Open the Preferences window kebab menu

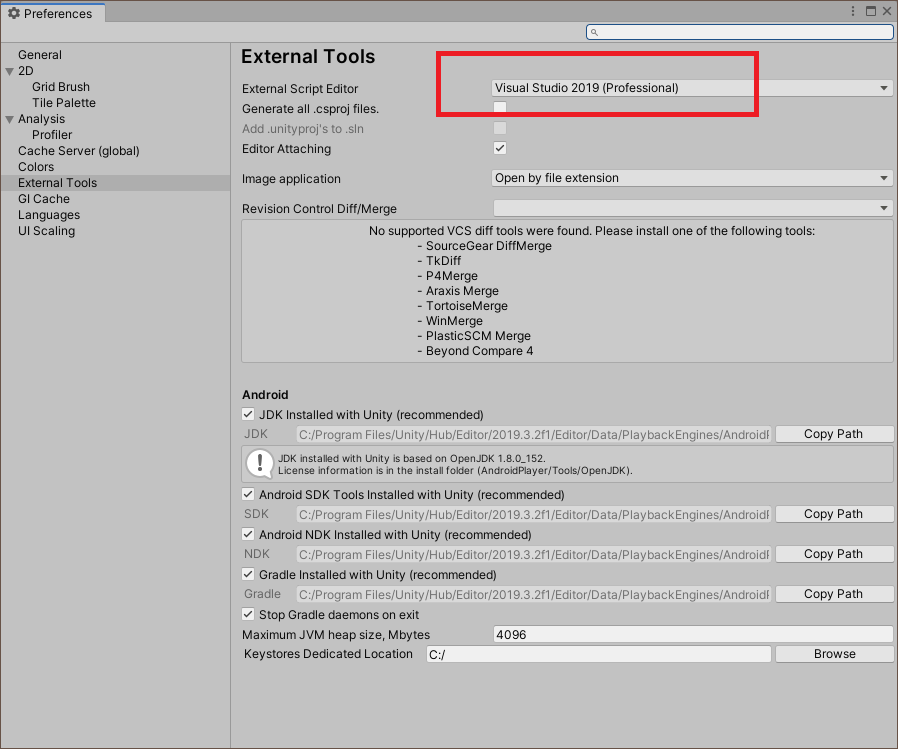(x=853, y=11)
